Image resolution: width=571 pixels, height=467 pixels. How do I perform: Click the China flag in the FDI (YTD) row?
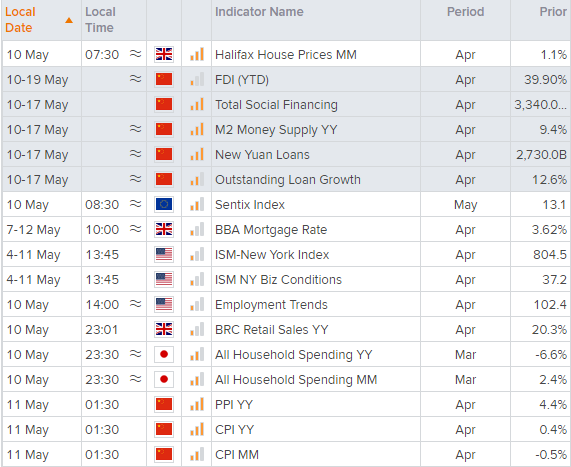point(164,79)
